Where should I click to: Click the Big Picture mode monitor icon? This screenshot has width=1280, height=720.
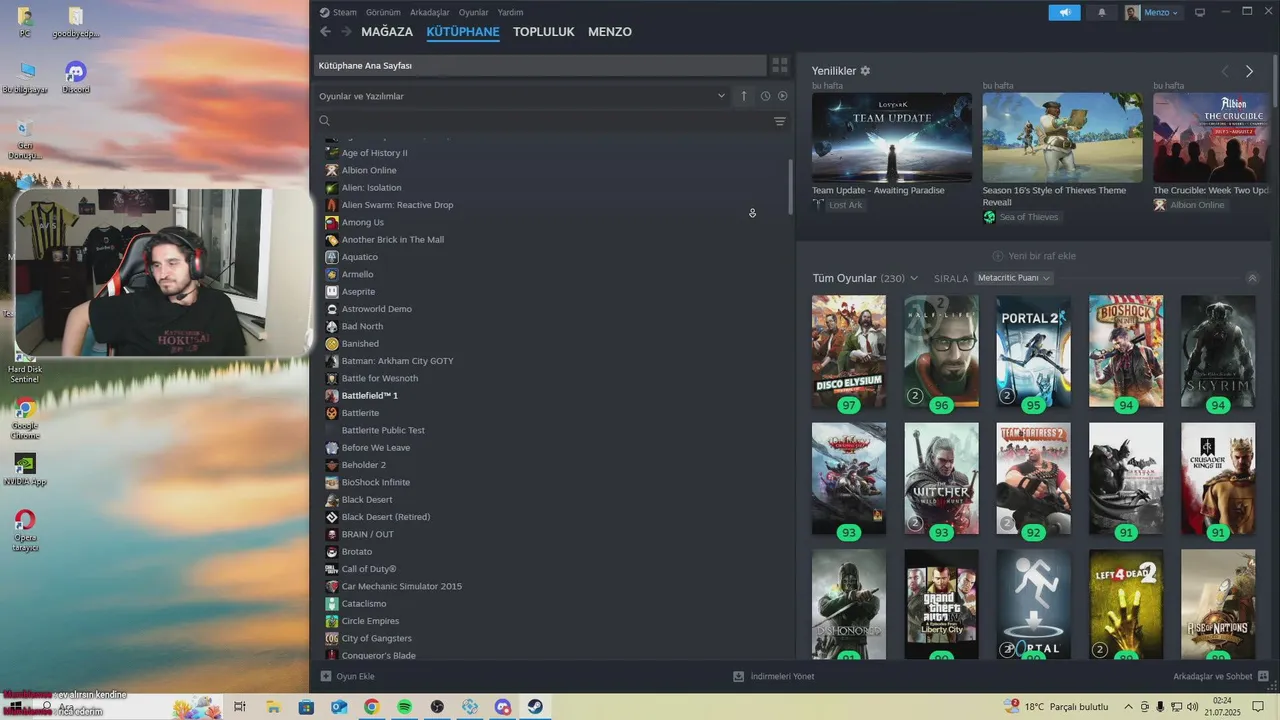[x=1200, y=12]
